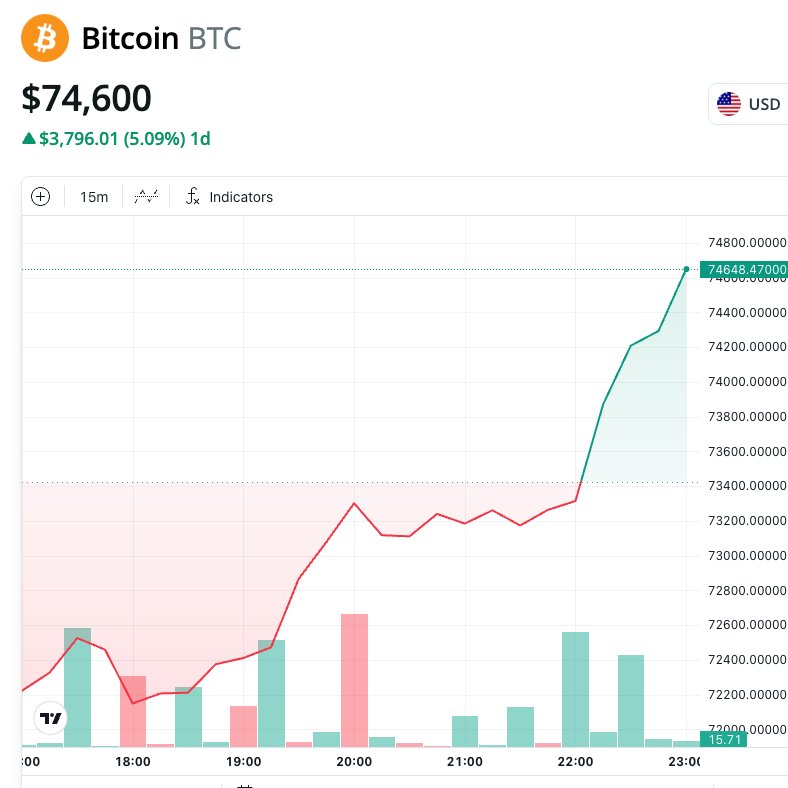Click the 22:00 time axis marker
The height and width of the screenshot is (788, 788).
coord(575,761)
